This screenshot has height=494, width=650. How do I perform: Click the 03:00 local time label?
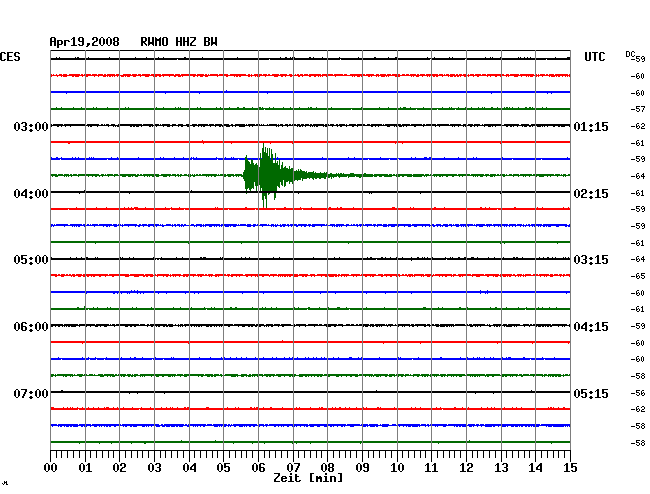tap(31, 126)
